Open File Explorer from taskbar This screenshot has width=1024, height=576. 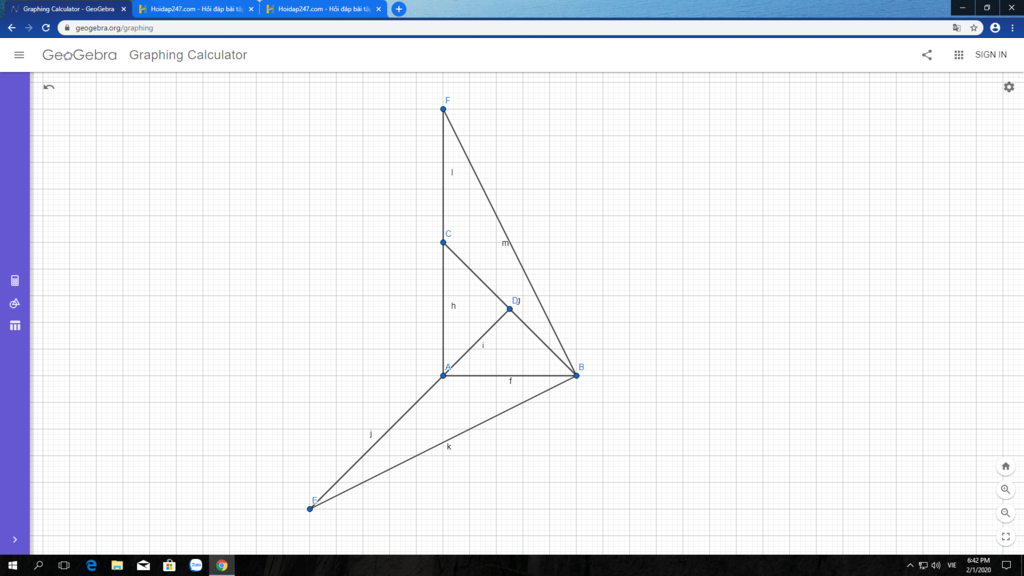point(117,566)
